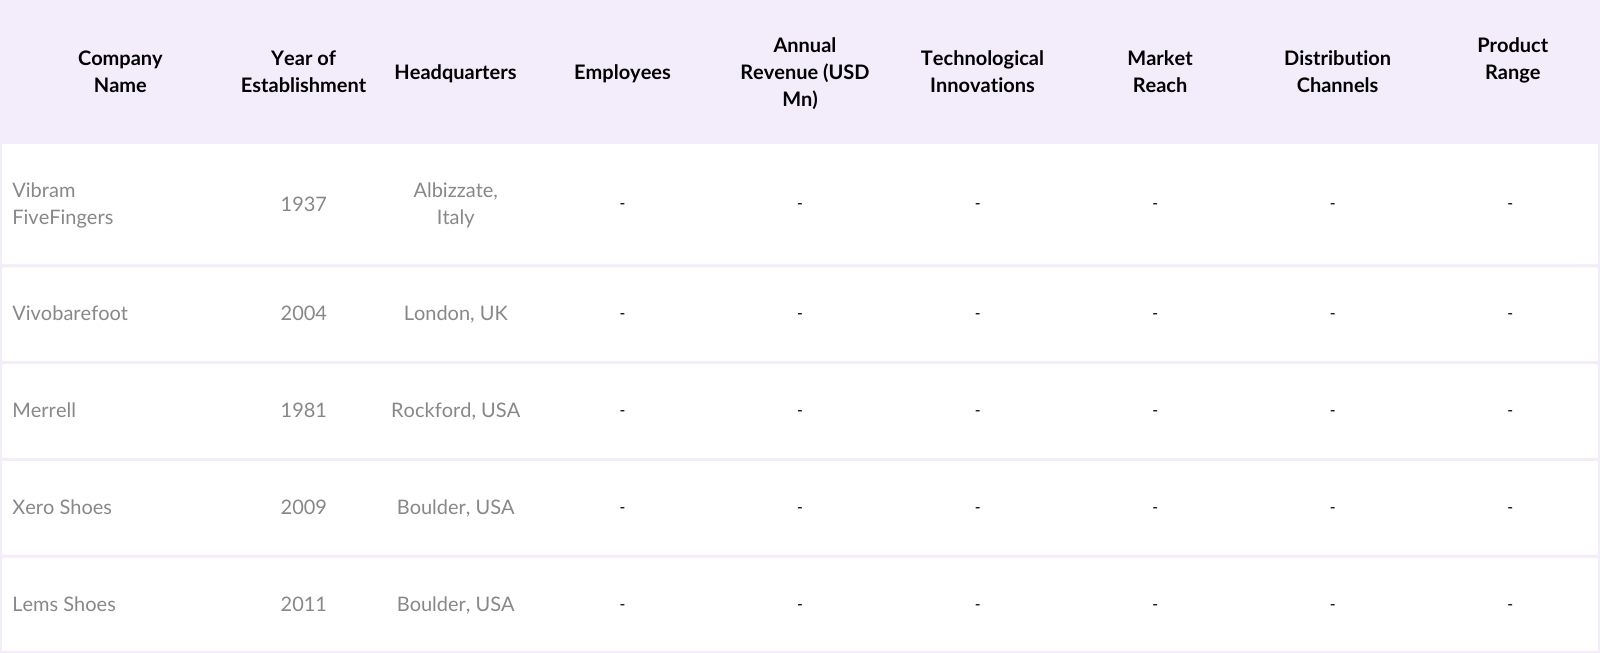Select the Albizzate, Italy headquarters cell
This screenshot has width=1600, height=653.
(x=455, y=204)
